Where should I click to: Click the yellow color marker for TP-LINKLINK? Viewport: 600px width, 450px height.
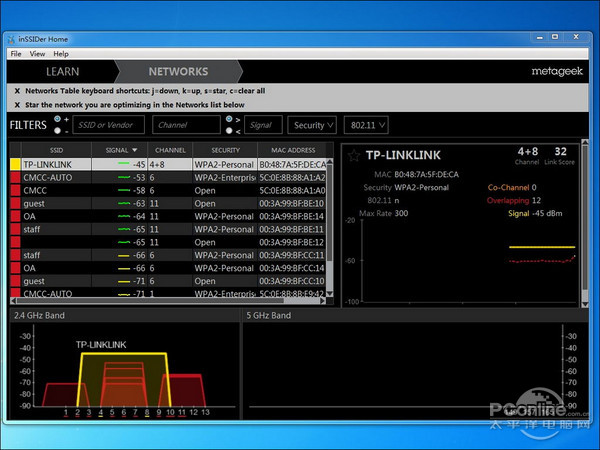point(15,164)
